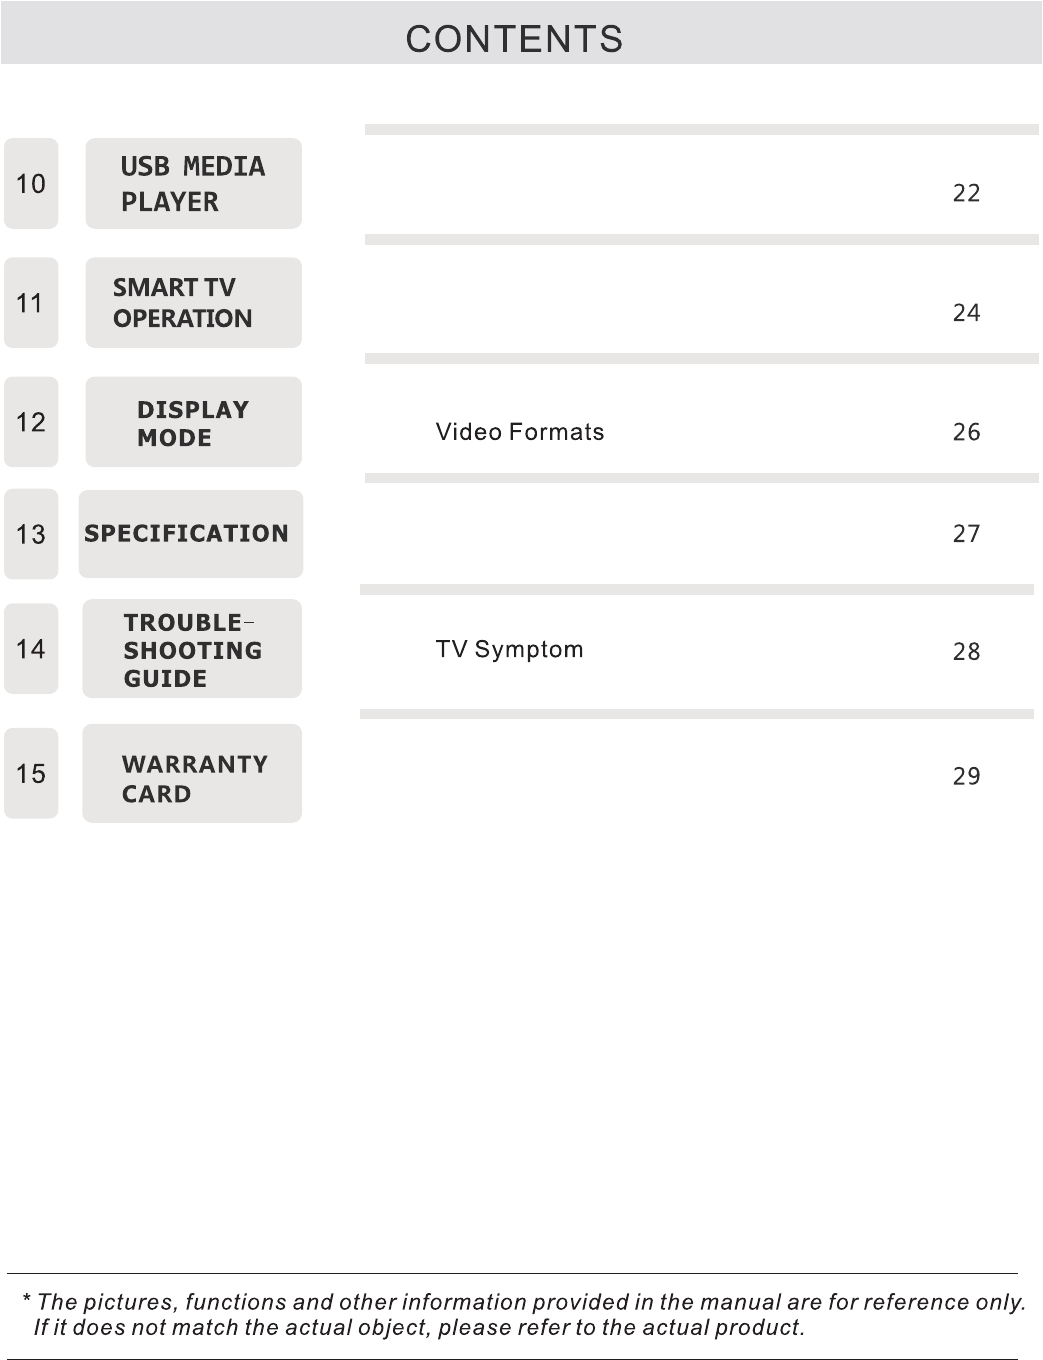
Task: Jump to page 26
Action: [966, 432]
